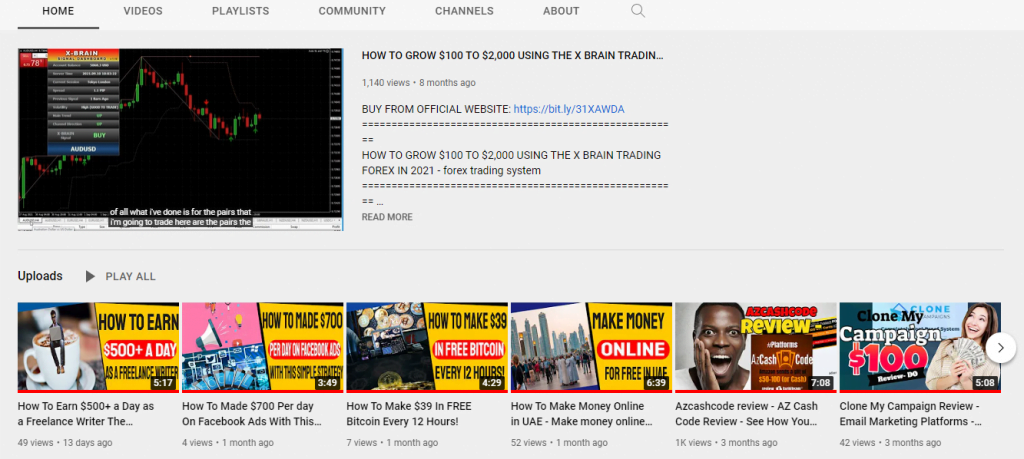This screenshot has width=1024, height=459.
Task: Open the Clone My Campaign thumbnail
Action: [x=920, y=347]
